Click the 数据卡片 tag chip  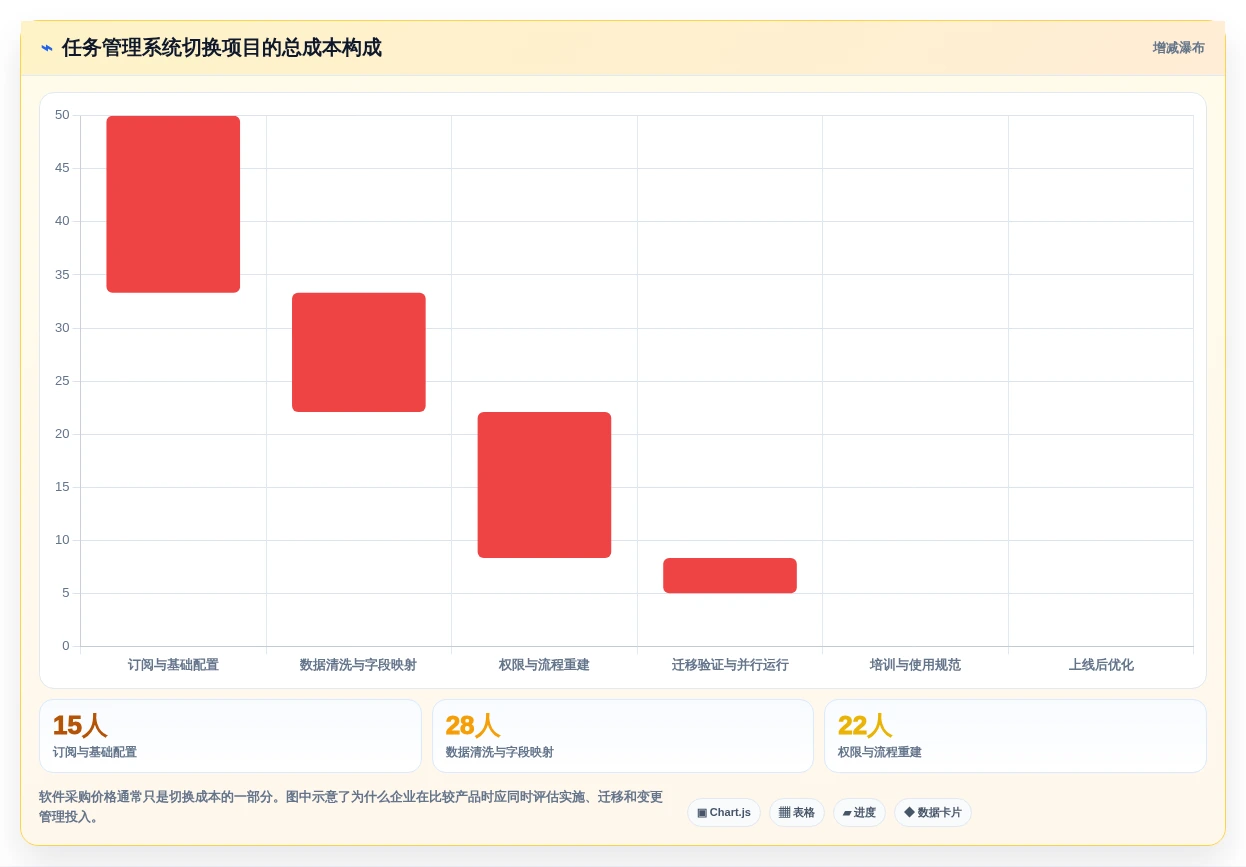tap(933, 812)
